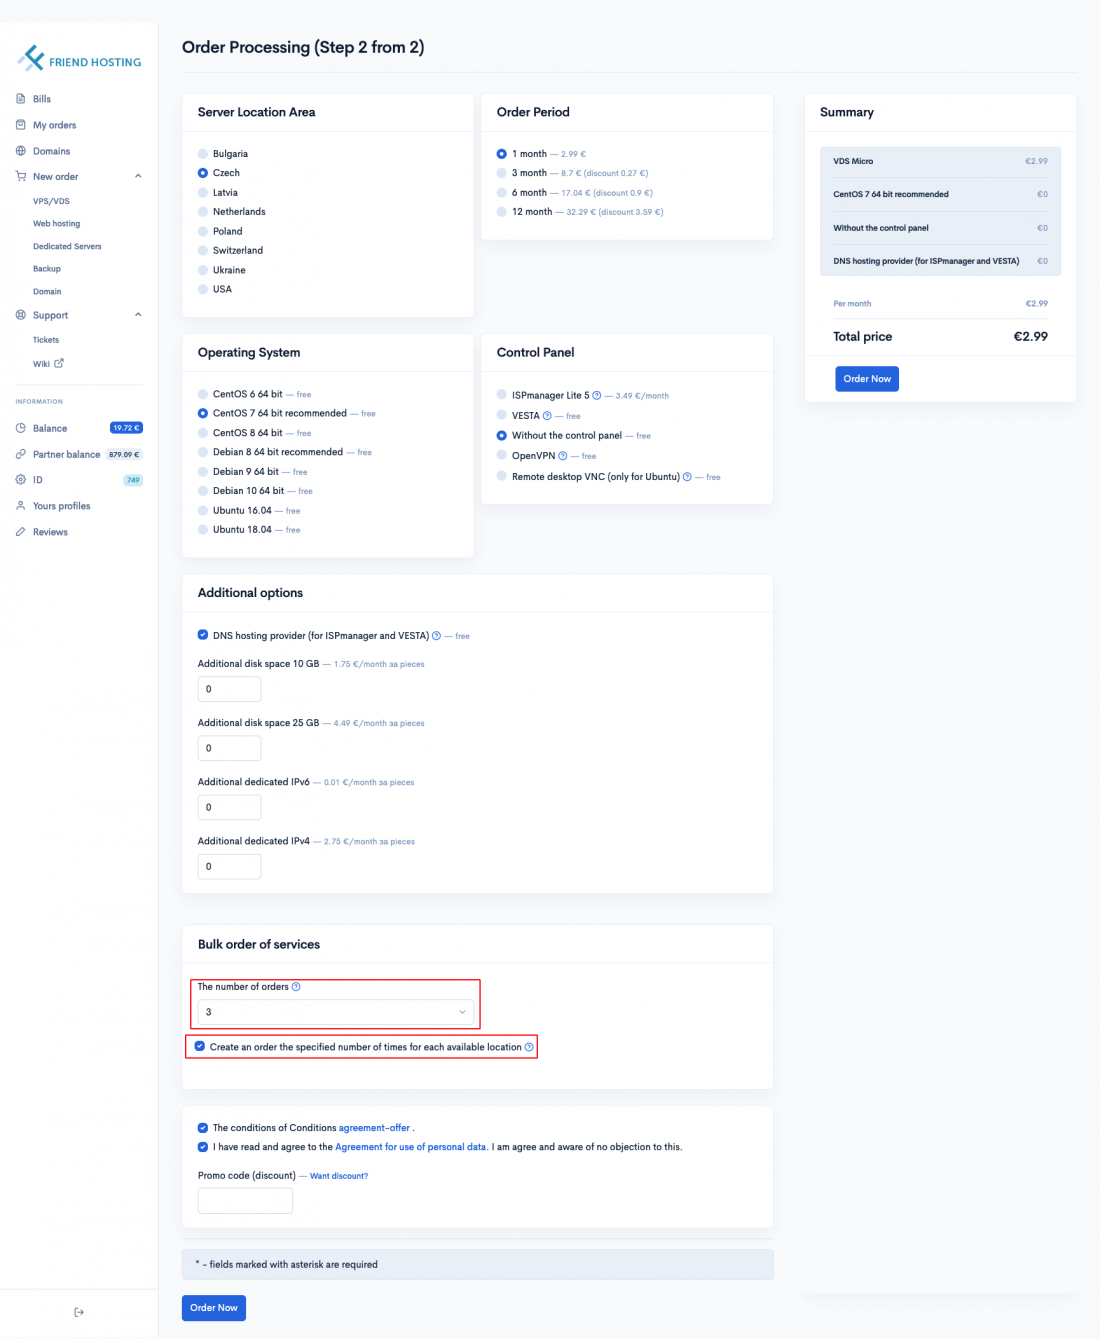Screen dimensions: 1100x1339
Task: Open Domain under New order
Action: coord(47,292)
